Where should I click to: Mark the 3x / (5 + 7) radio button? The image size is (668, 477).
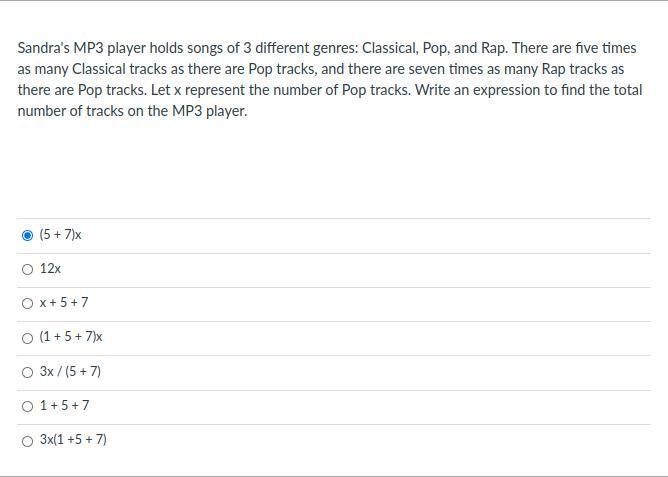(x=27, y=372)
